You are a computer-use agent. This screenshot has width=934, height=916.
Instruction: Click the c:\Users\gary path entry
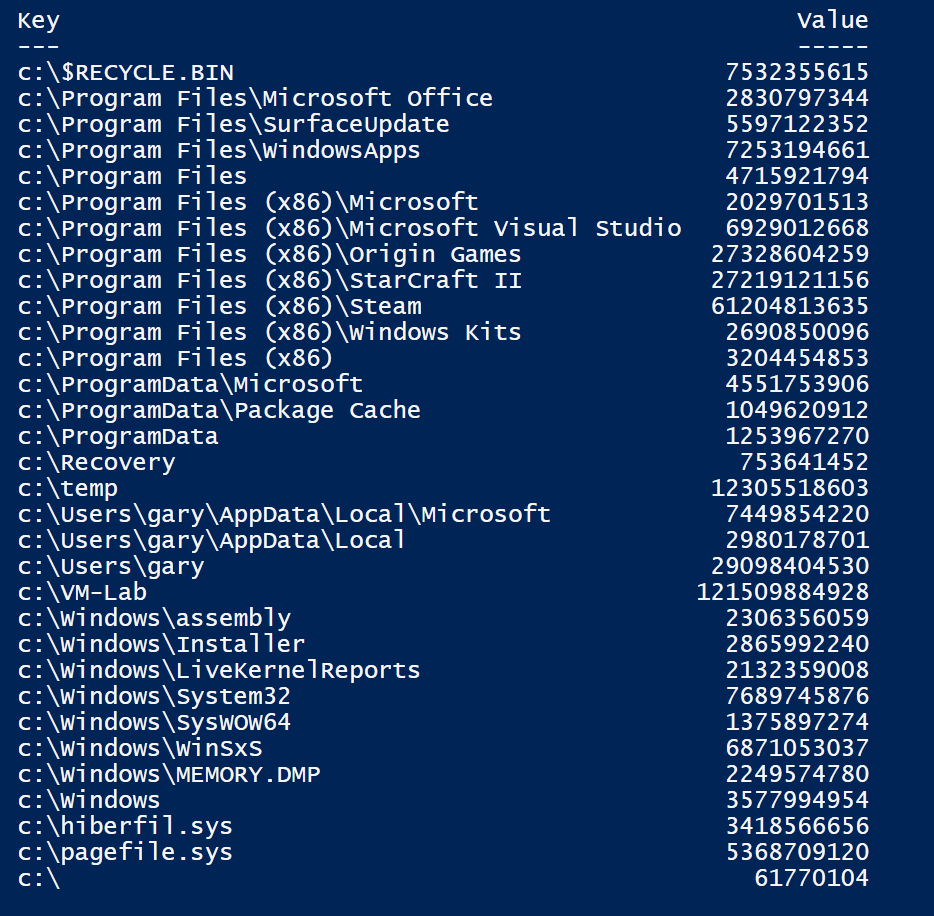click(x=111, y=566)
